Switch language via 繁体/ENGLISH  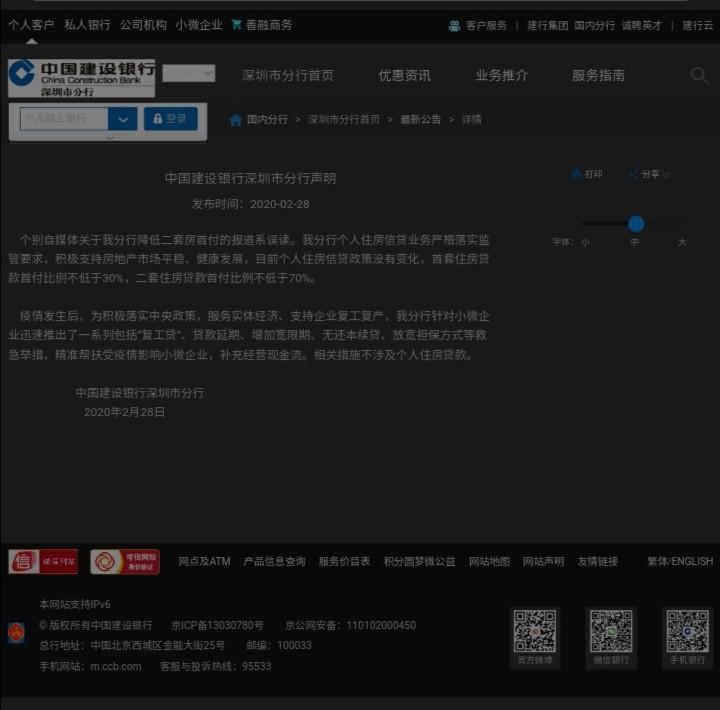point(680,561)
